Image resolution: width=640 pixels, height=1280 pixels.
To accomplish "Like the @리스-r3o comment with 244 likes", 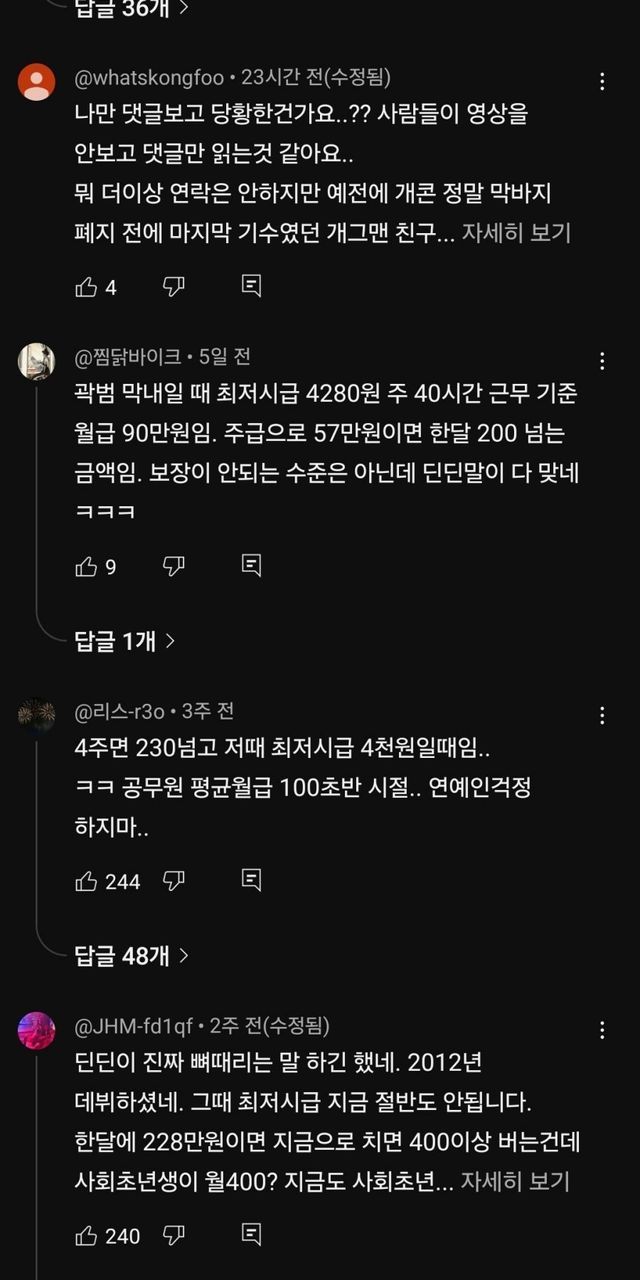I will pyautogui.click(x=87, y=881).
